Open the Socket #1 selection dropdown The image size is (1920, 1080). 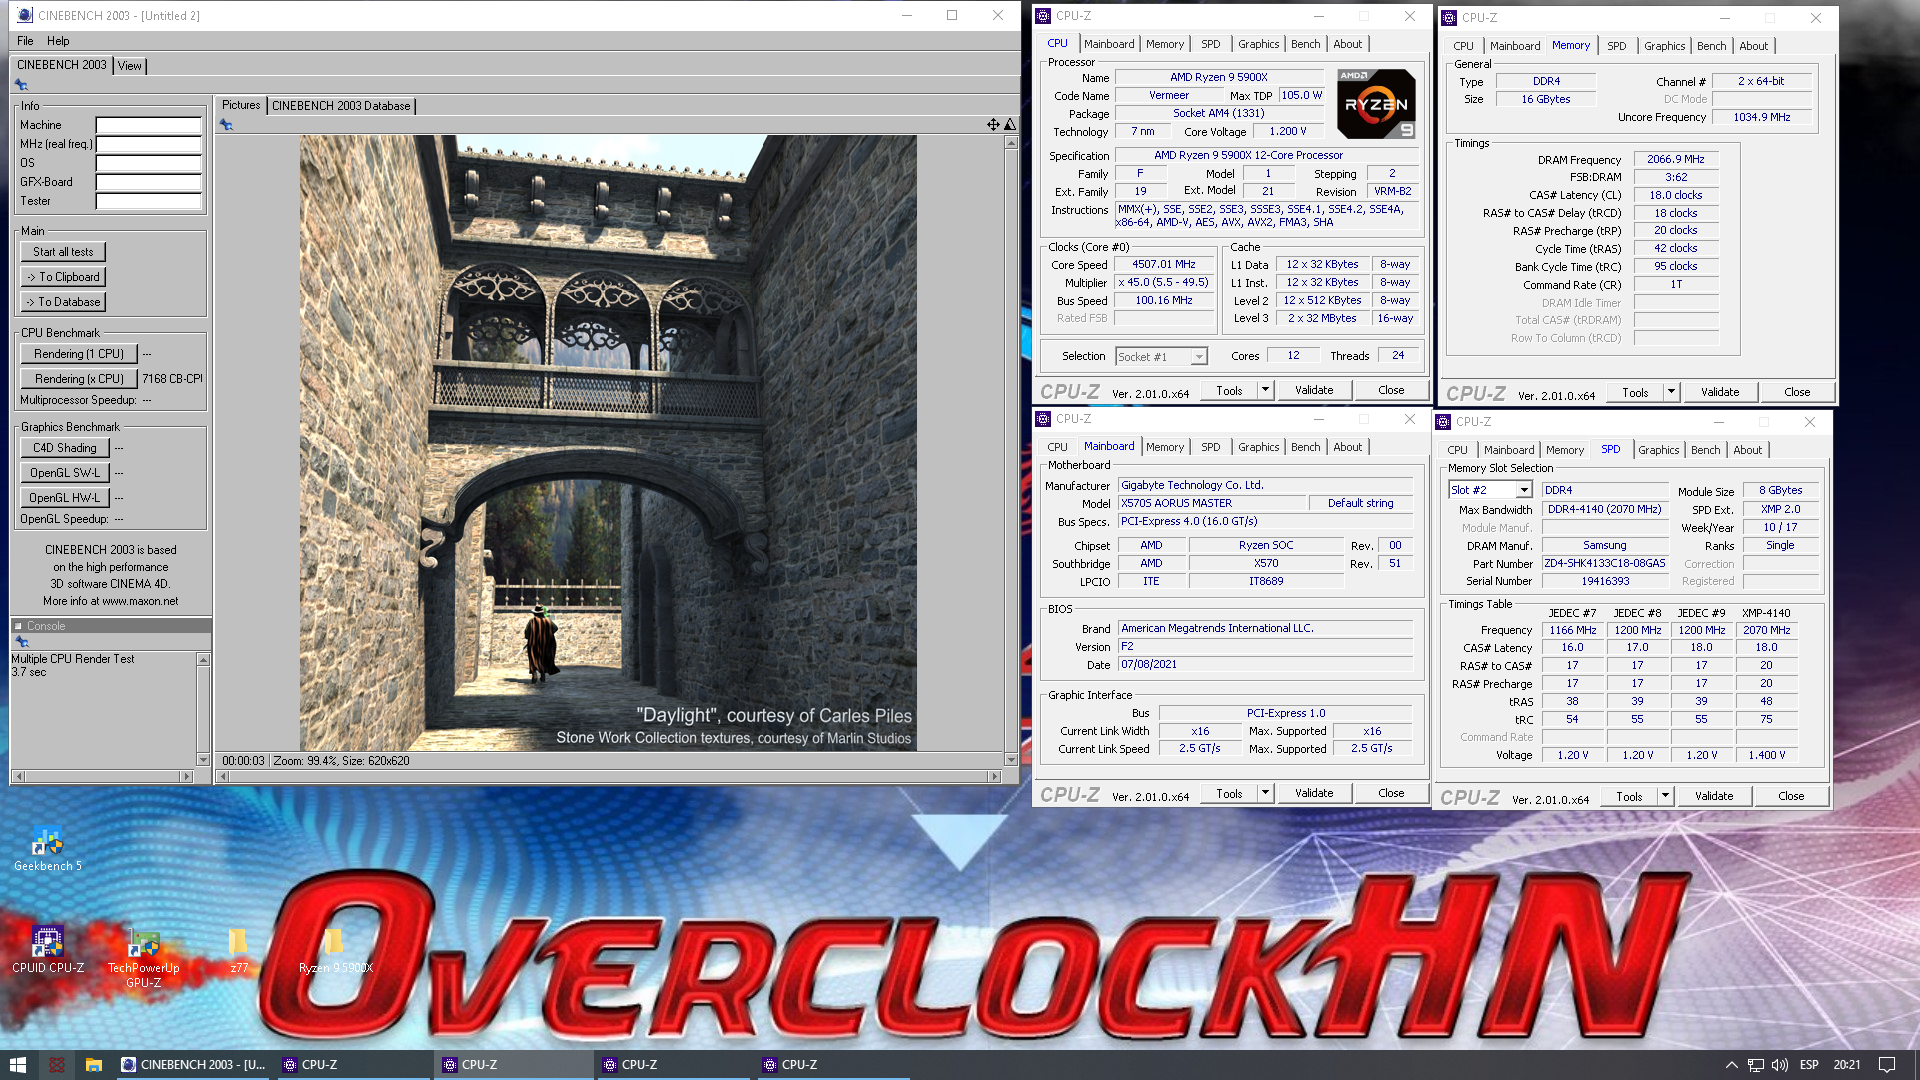point(1198,357)
